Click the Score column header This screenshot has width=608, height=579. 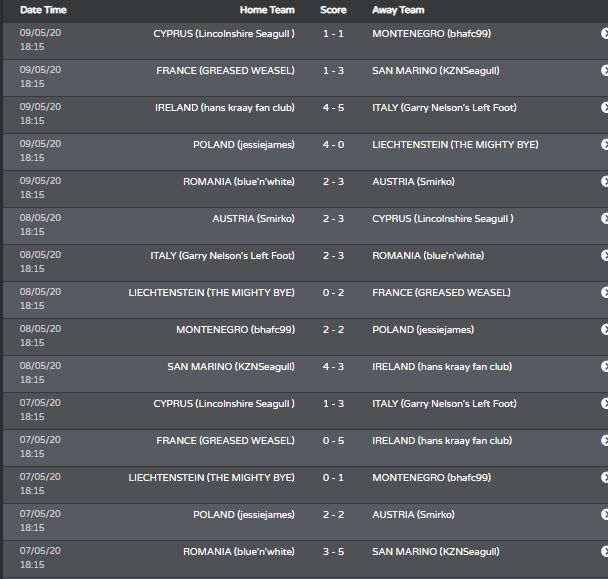(333, 10)
